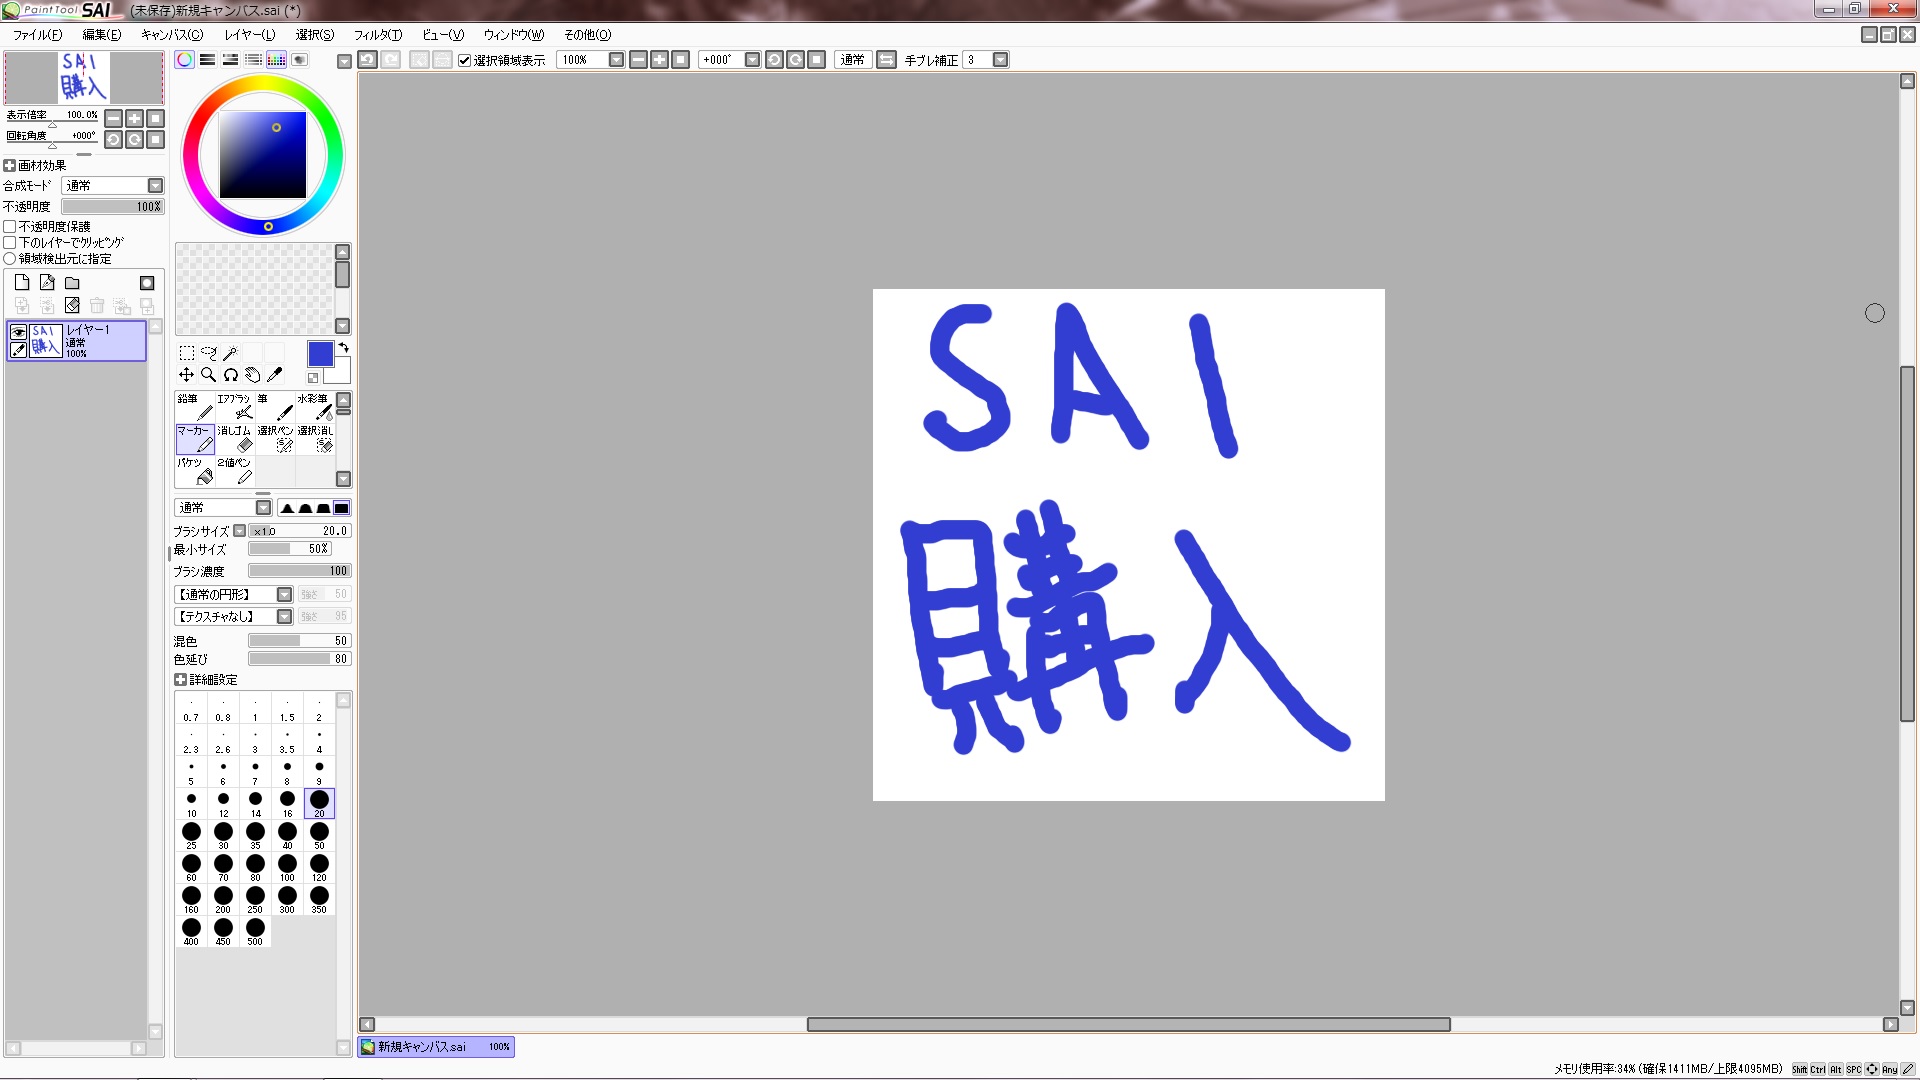1920x1080 pixels.
Task: Clear the layer with the erase-layer icon
Action: [x=72, y=305]
